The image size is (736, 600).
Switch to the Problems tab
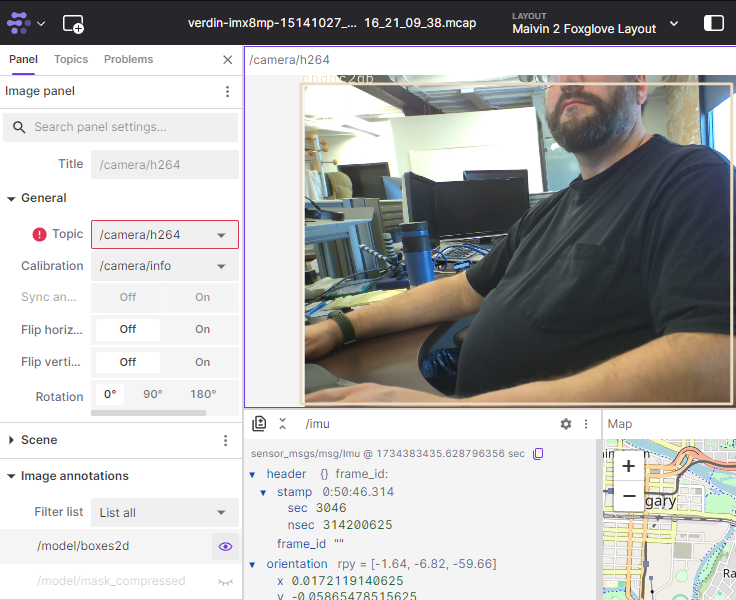coord(128,59)
